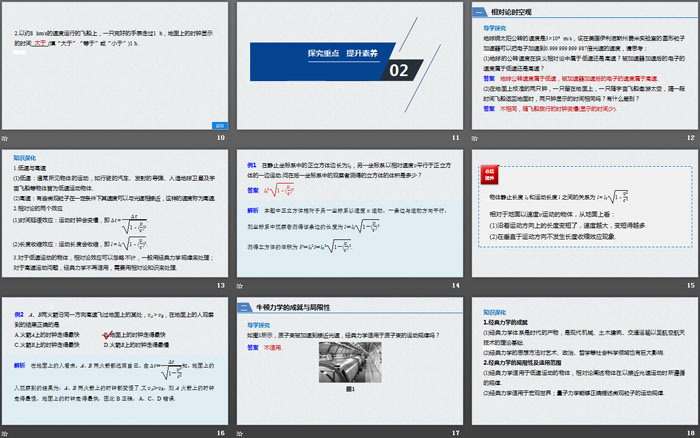Select slide 15 thumbnail with dashed summary box
Viewport: 700px width, 438px height.
(584, 213)
